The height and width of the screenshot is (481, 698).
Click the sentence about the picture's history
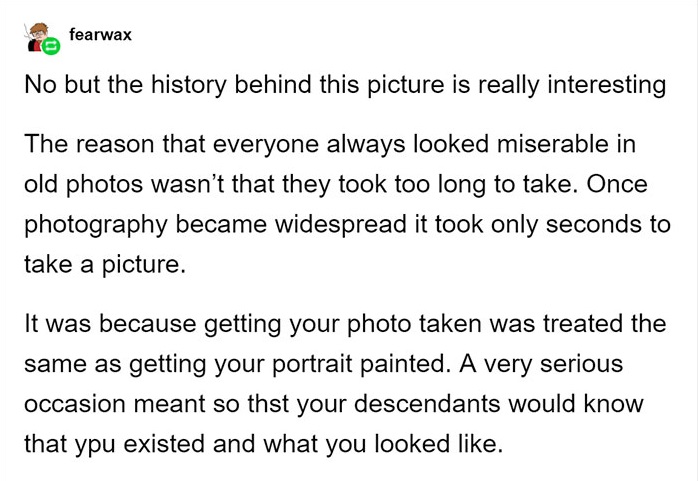(x=345, y=84)
